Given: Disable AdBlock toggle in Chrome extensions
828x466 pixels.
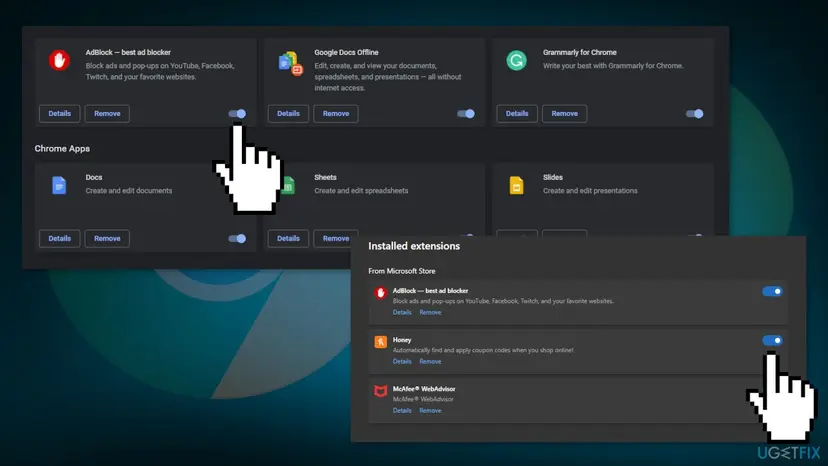Looking at the screenshot, I should click(x=237, y=114).
